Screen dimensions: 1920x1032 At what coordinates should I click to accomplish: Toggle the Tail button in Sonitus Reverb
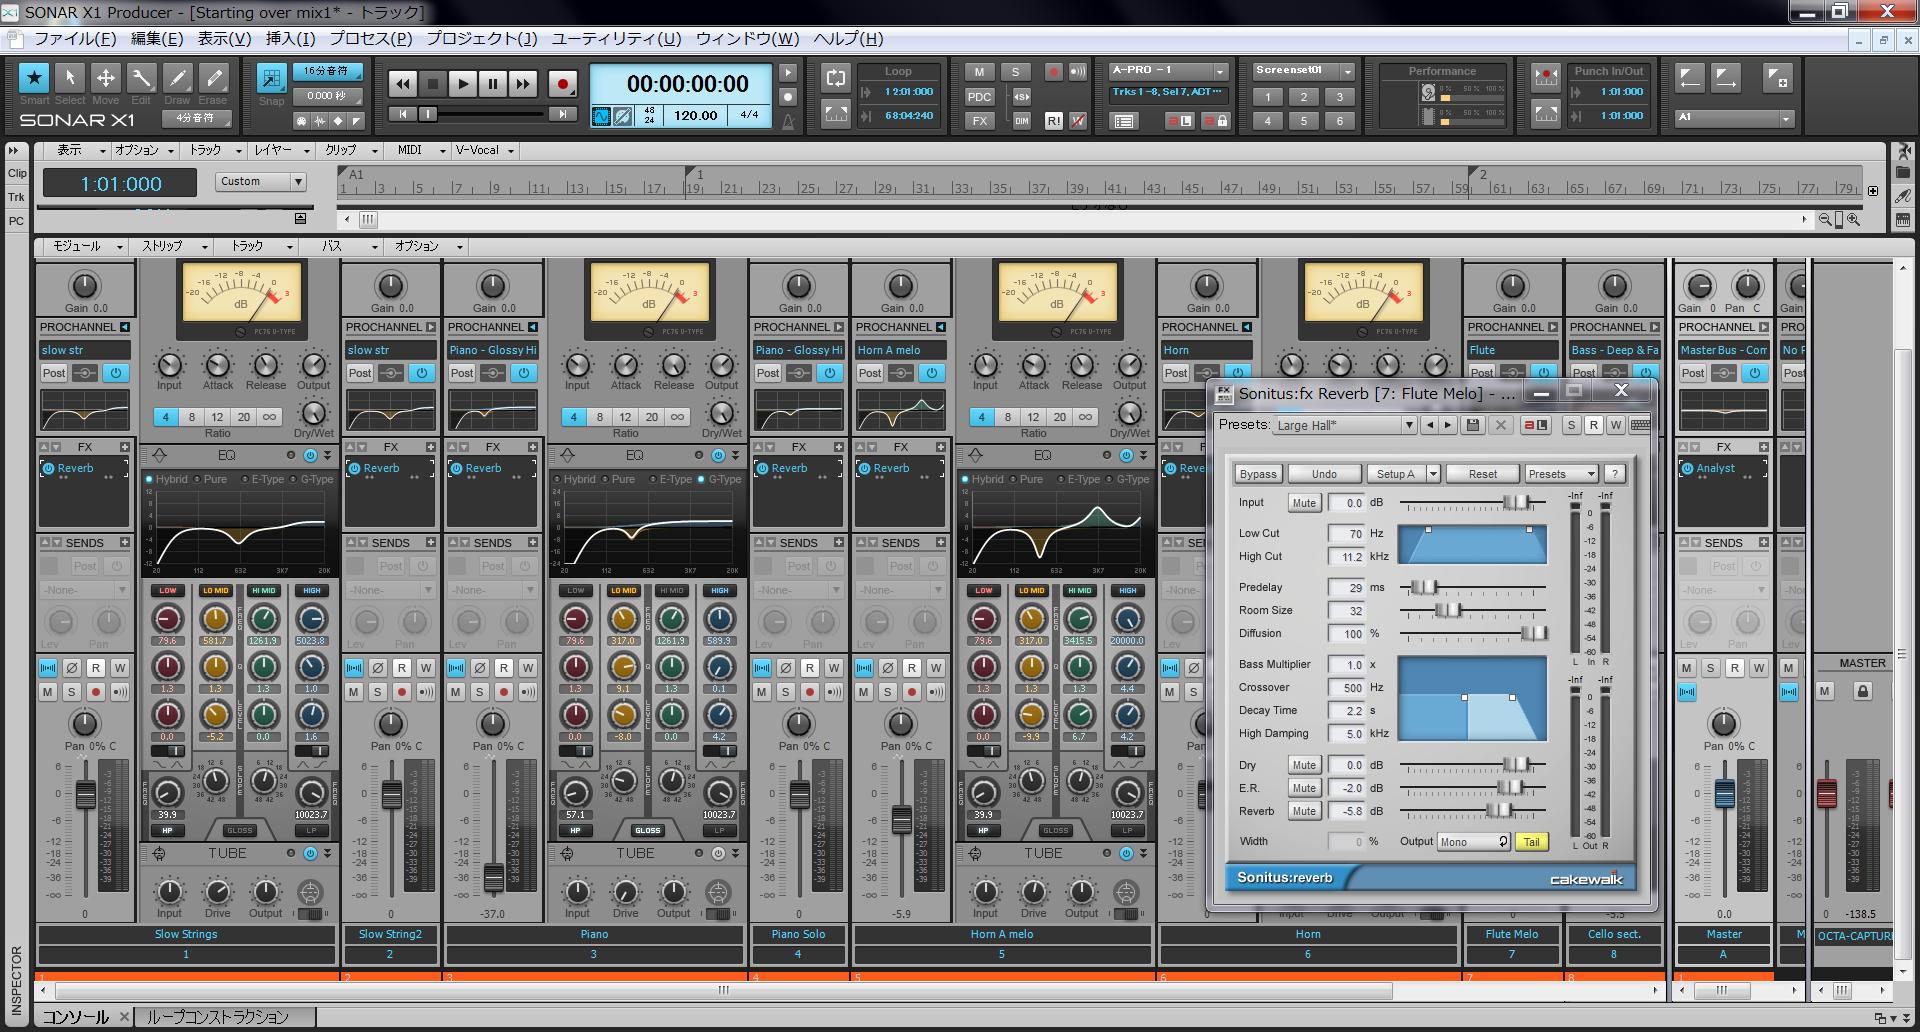[1531, 842]
